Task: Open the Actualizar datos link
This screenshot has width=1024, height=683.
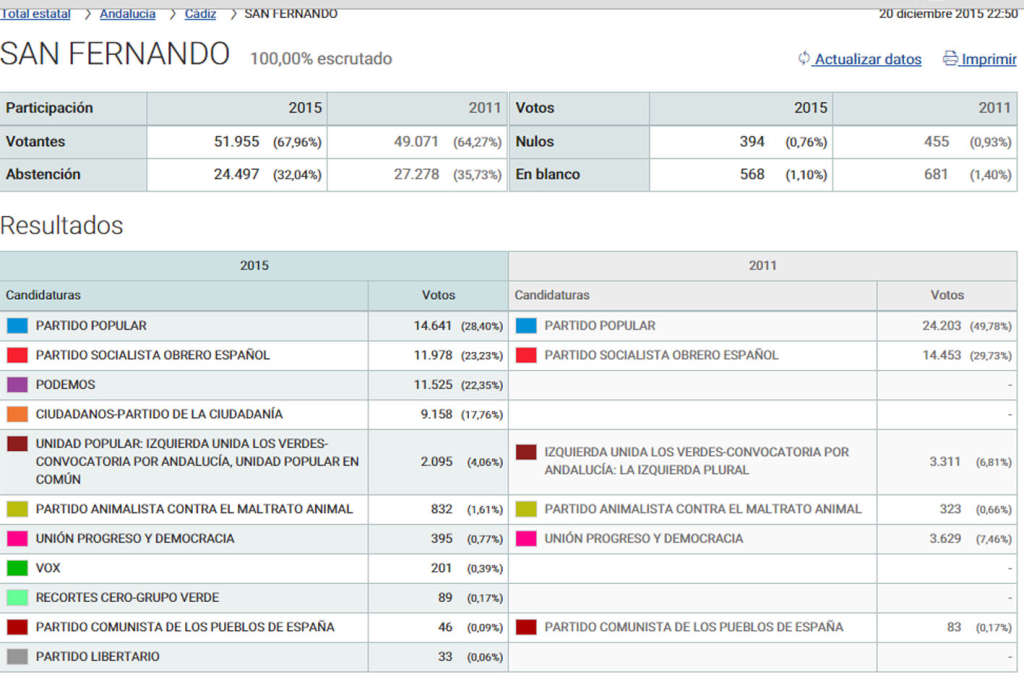Action: tap(867, 60)
